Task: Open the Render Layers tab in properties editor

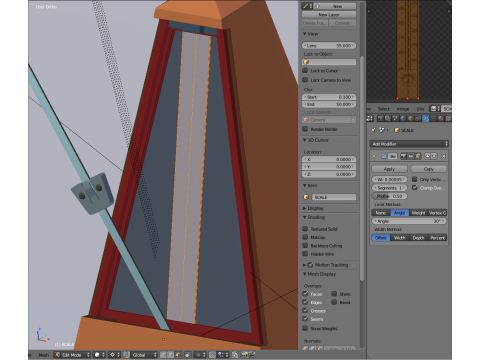Action: pyautogui.click(x=387, y=118)
